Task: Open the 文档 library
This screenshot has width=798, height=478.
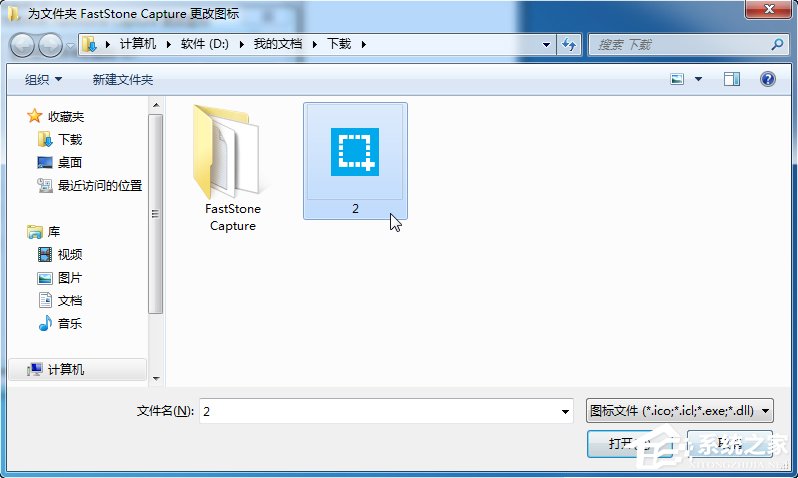Action: (x=70, y=300)
